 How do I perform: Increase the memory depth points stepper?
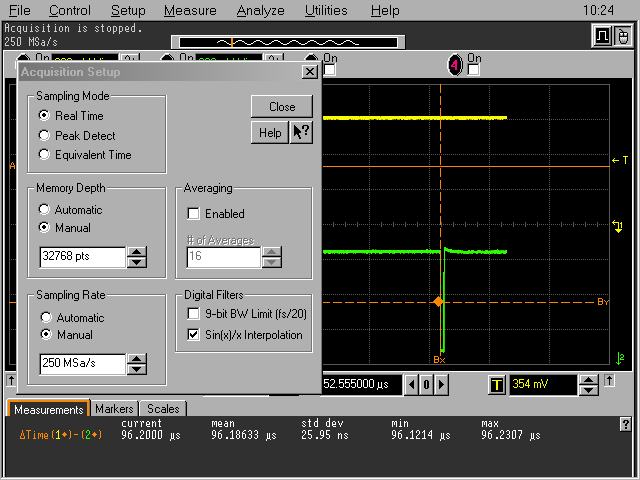[x=137, y=251]
